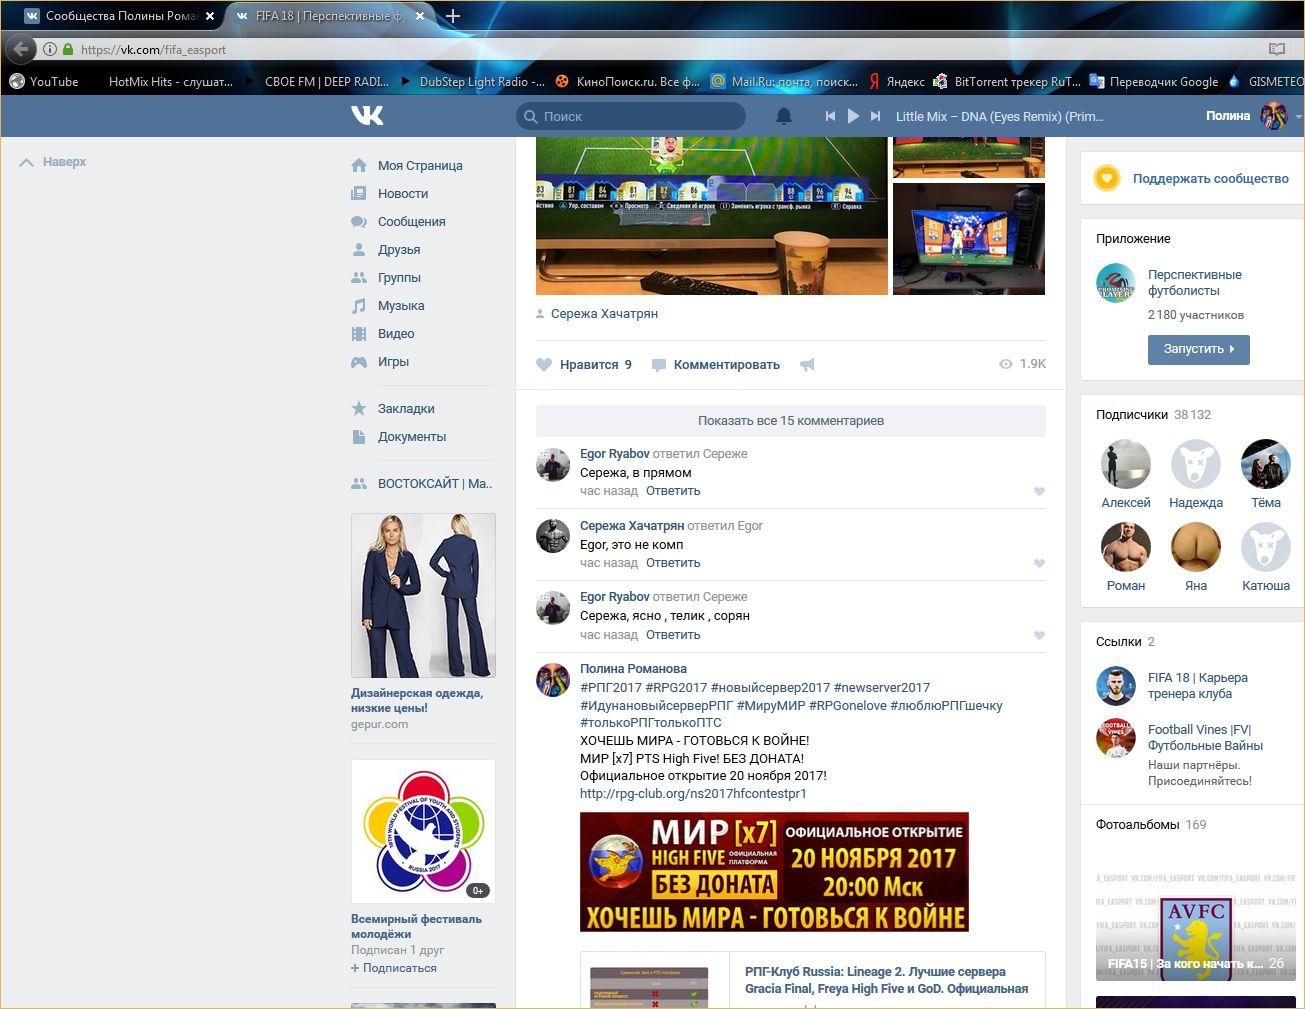Open subscriber Роман avatar

1126,547
